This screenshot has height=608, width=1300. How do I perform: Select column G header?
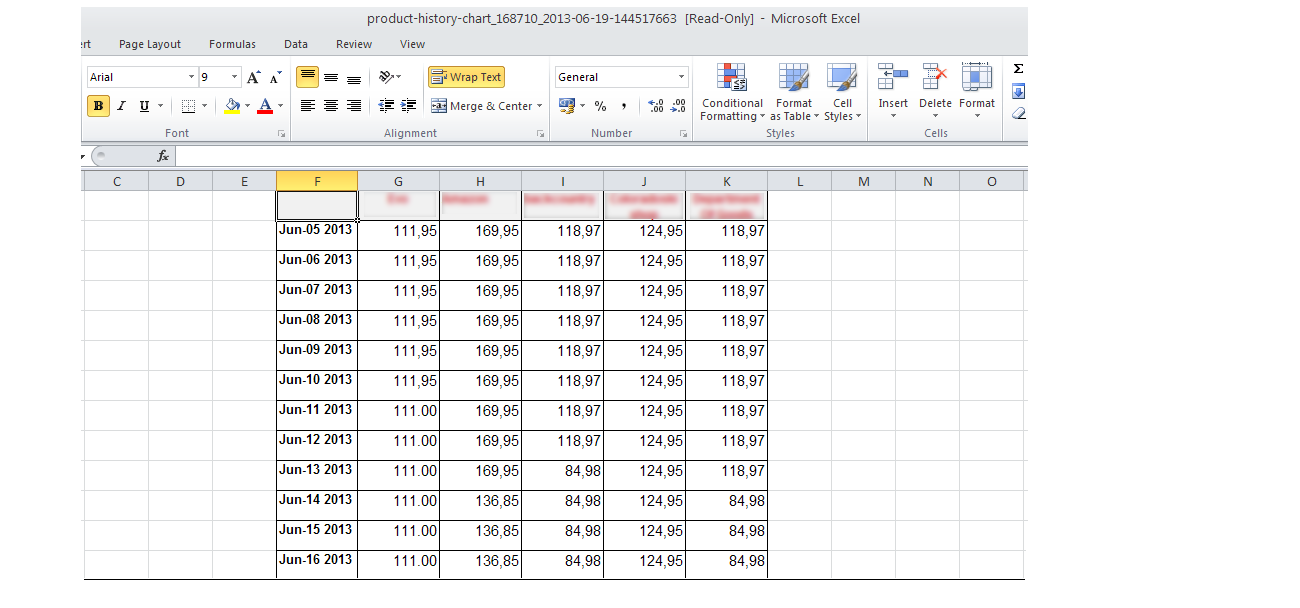tap(399, 181)
